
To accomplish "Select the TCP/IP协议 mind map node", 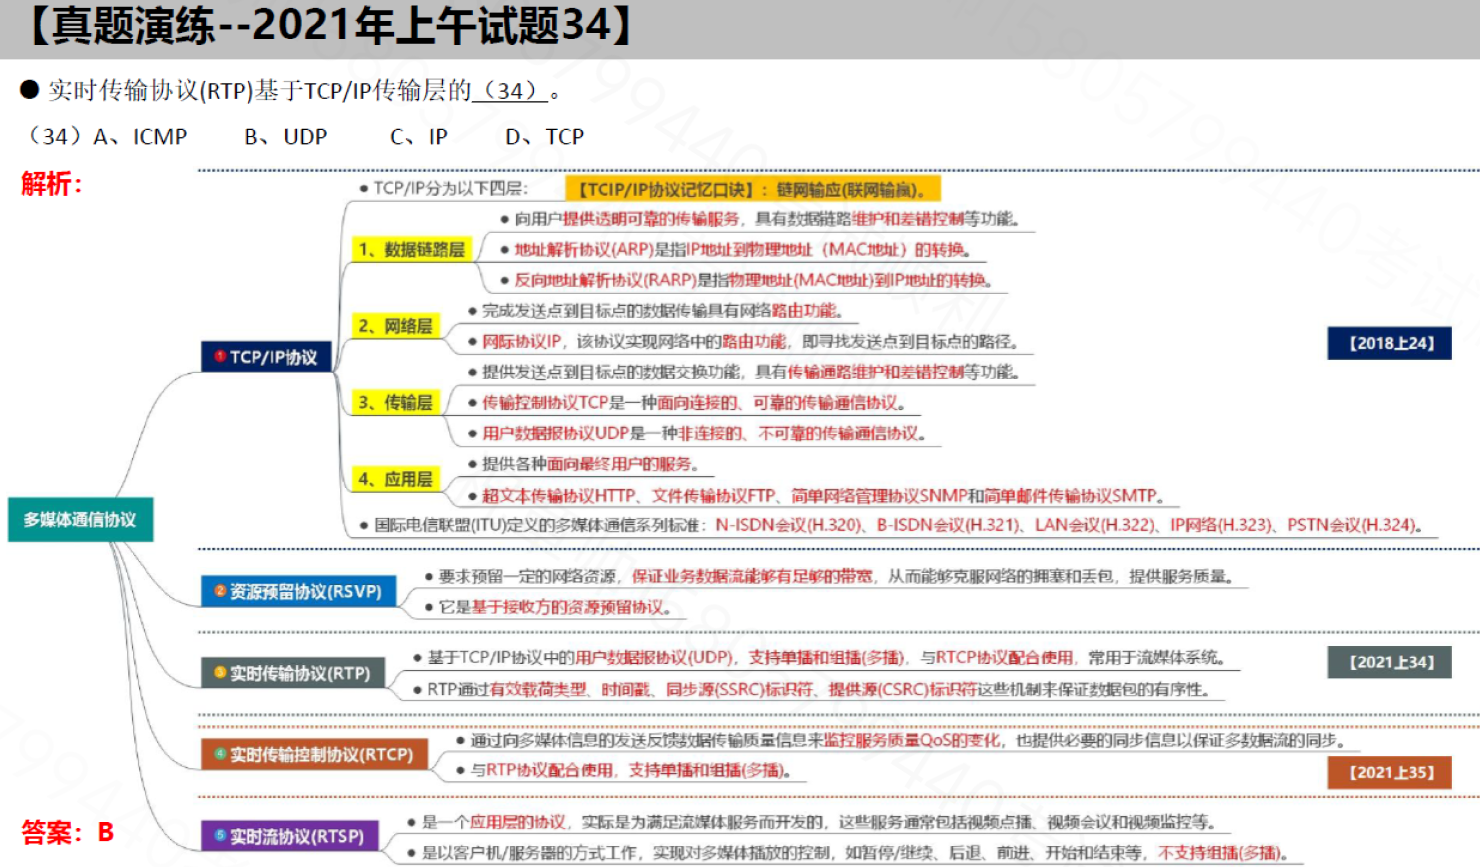I will [x=266, y=357].
